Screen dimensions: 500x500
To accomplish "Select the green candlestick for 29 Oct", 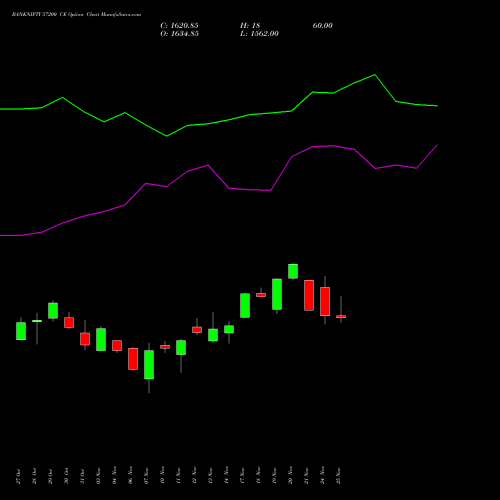I will (53, 311).
